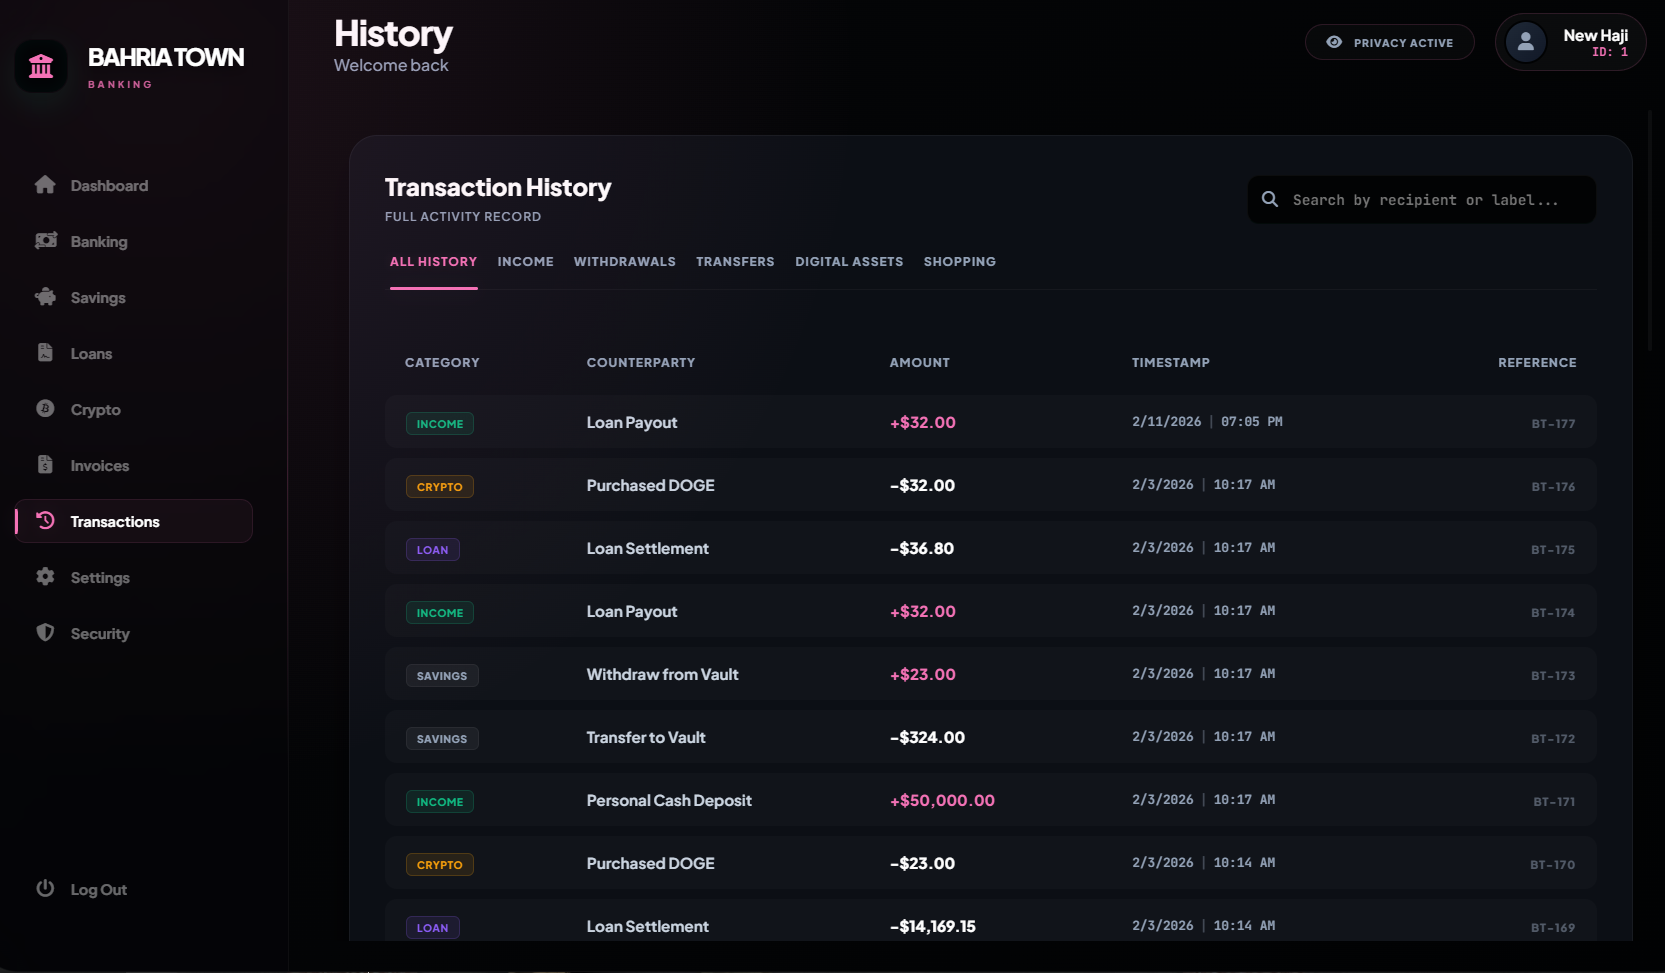
Task: Toggle the Privacy Active eye button
Action: [1389, 42]
